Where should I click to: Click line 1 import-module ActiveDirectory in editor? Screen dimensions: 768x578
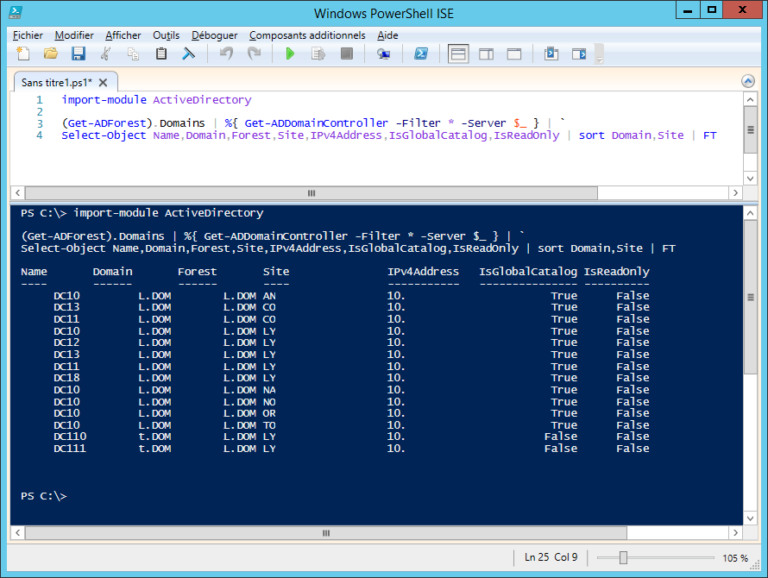click(x=156, y=100)
